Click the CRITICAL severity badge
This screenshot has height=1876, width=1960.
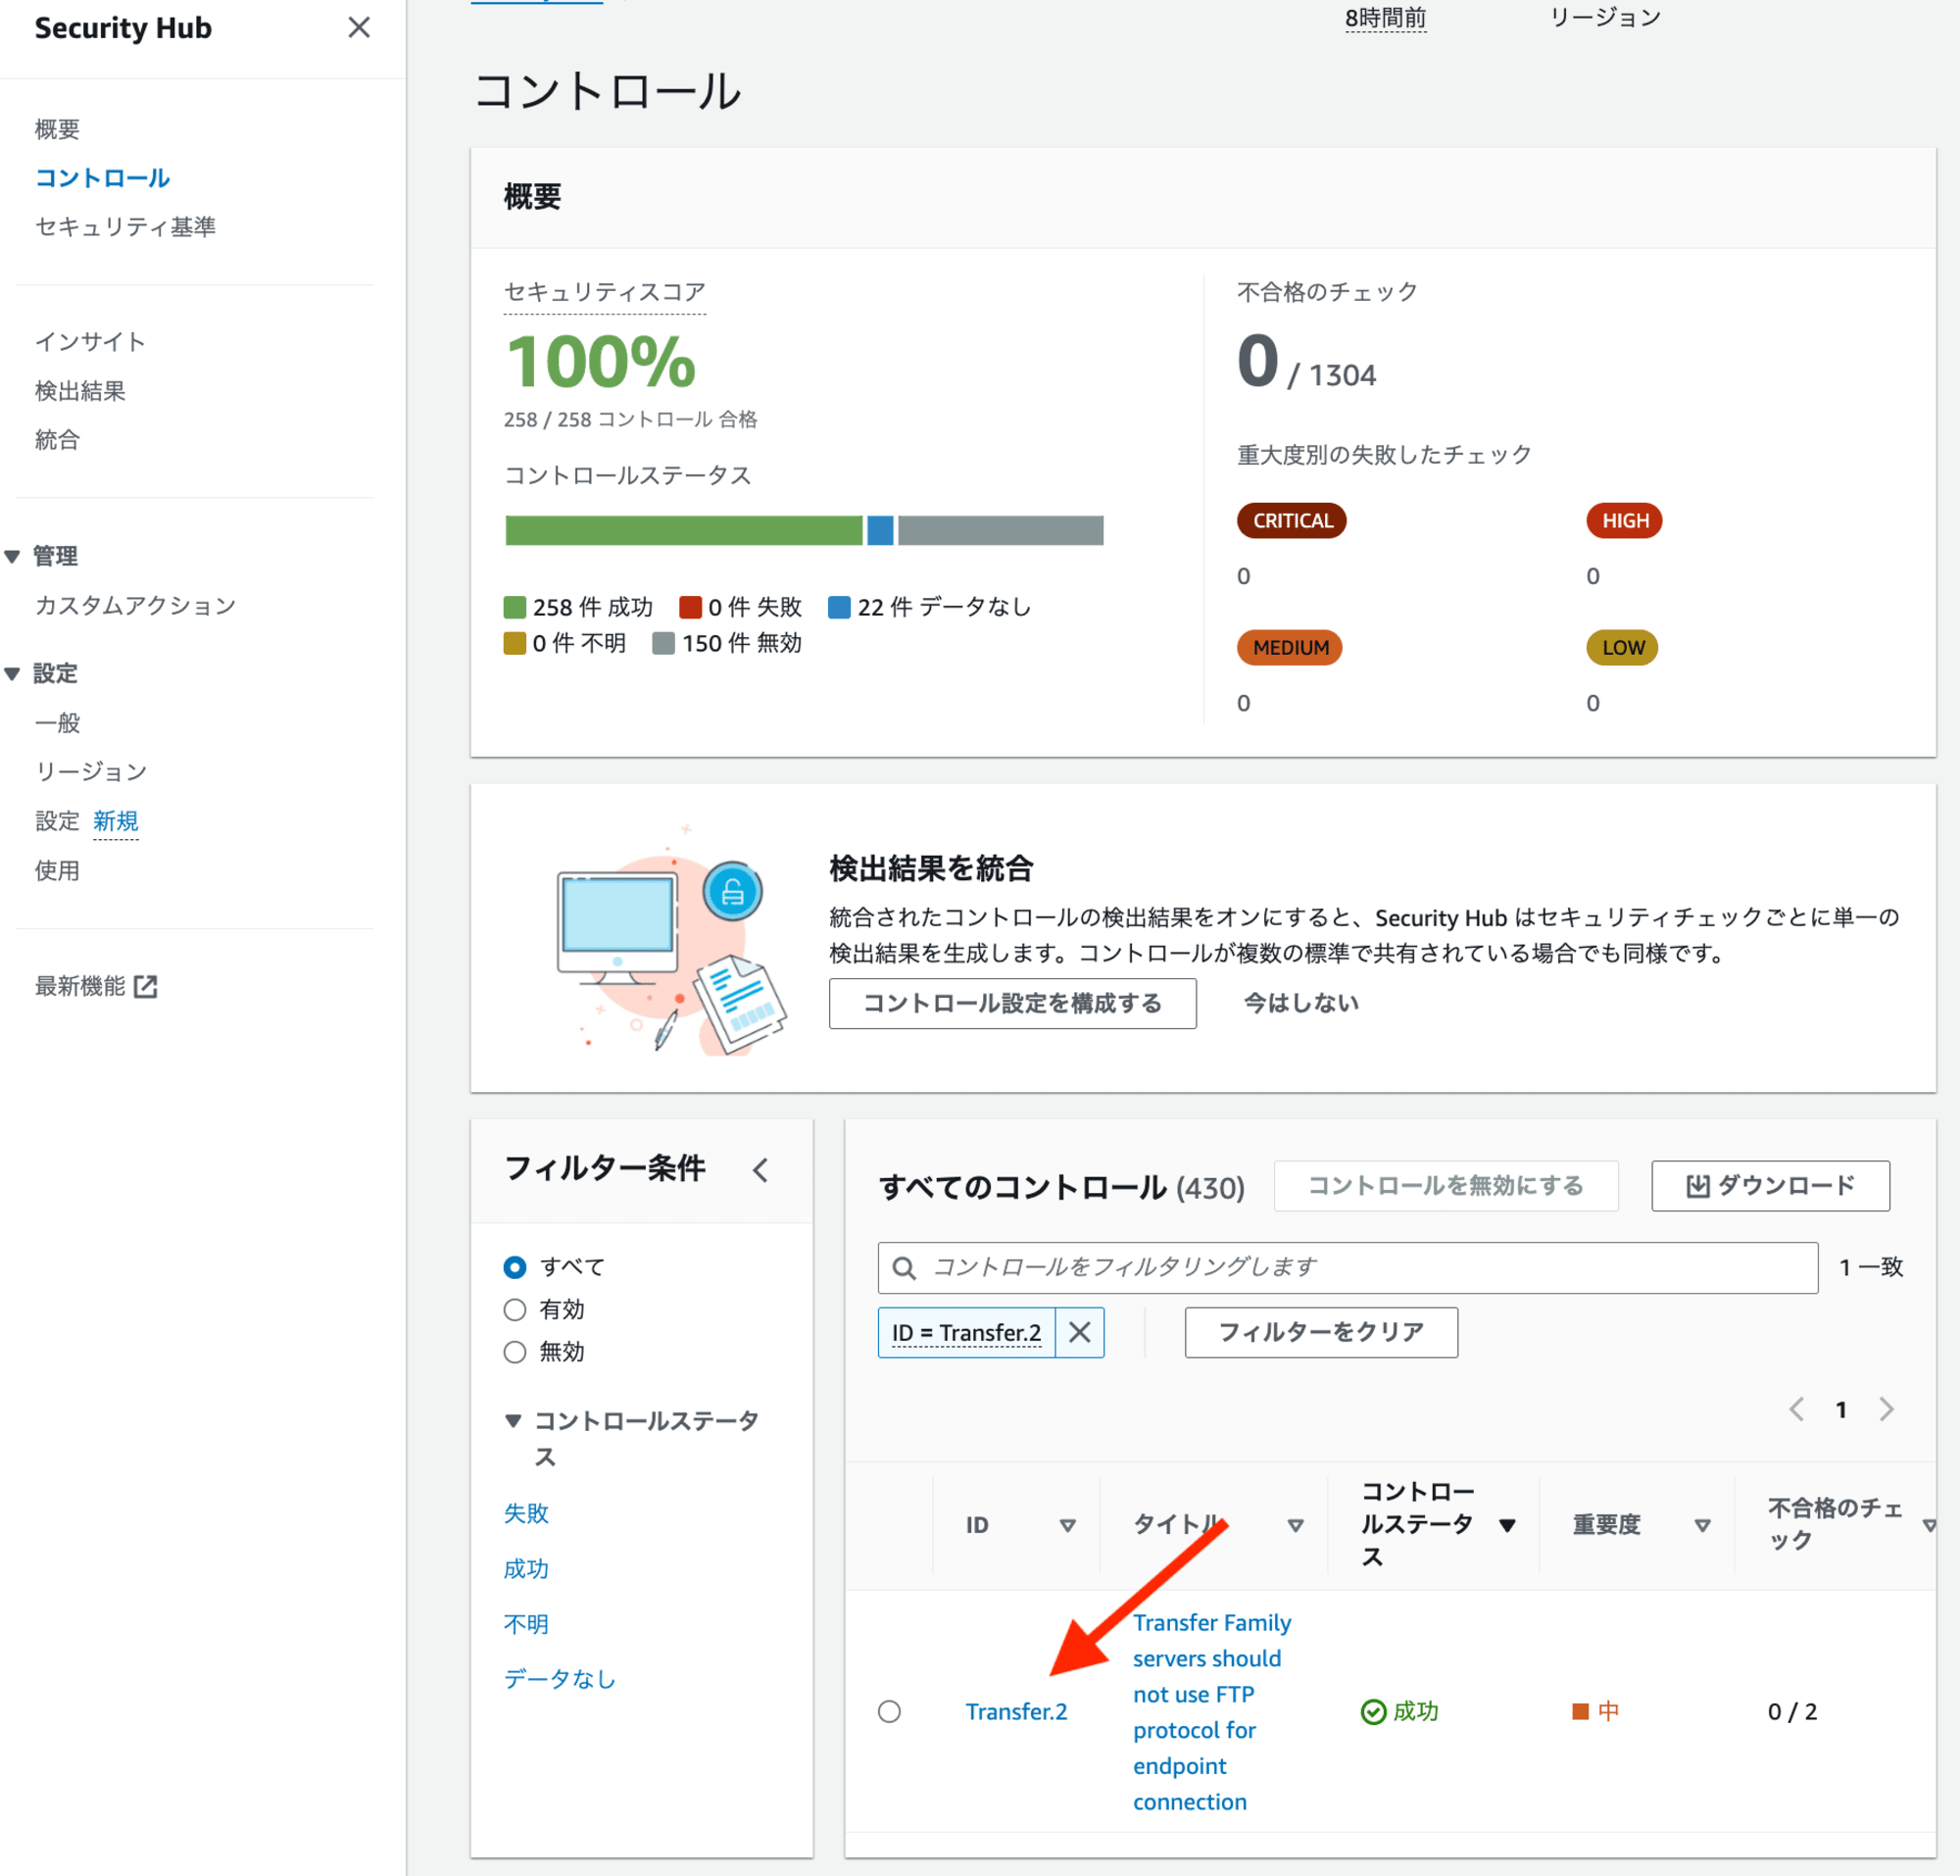(x=1292, y=521)
